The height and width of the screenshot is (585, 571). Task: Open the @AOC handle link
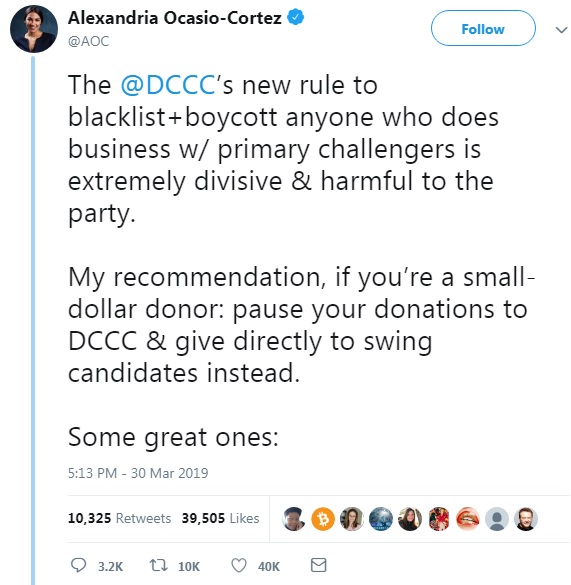88,41
